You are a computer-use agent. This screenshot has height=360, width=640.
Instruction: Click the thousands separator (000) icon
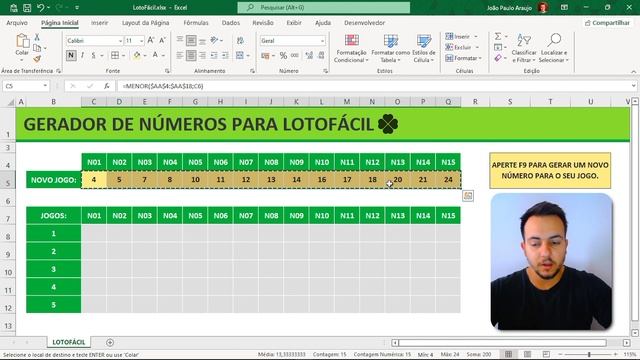295,56
